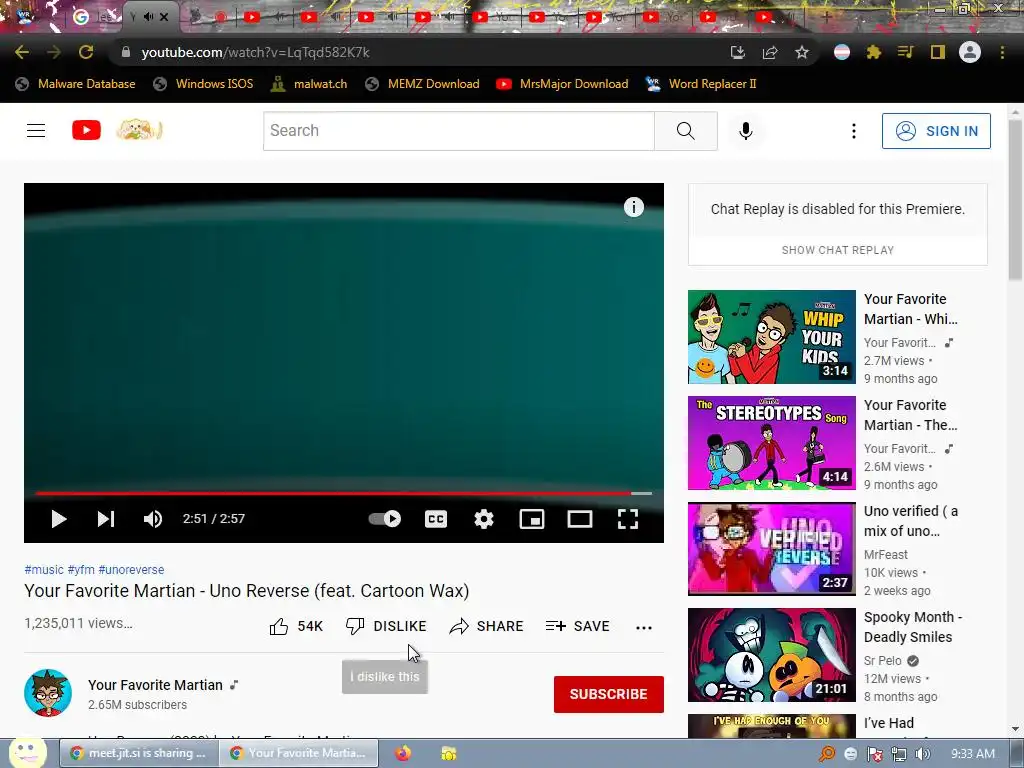The width and height of the screenshot is (1024, 768).
Task: Click the #unoreverse hashtag
Action: pos(131,569)
